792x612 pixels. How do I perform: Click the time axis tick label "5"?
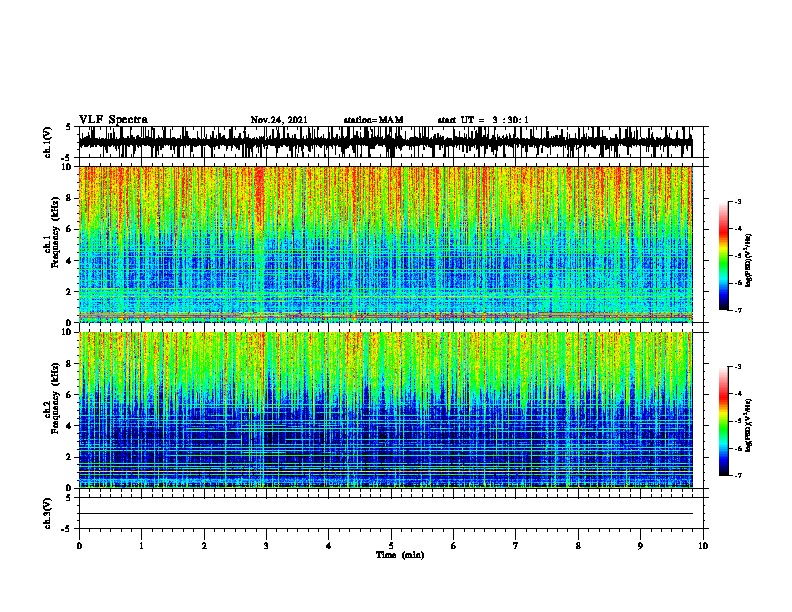coord(391,546)
